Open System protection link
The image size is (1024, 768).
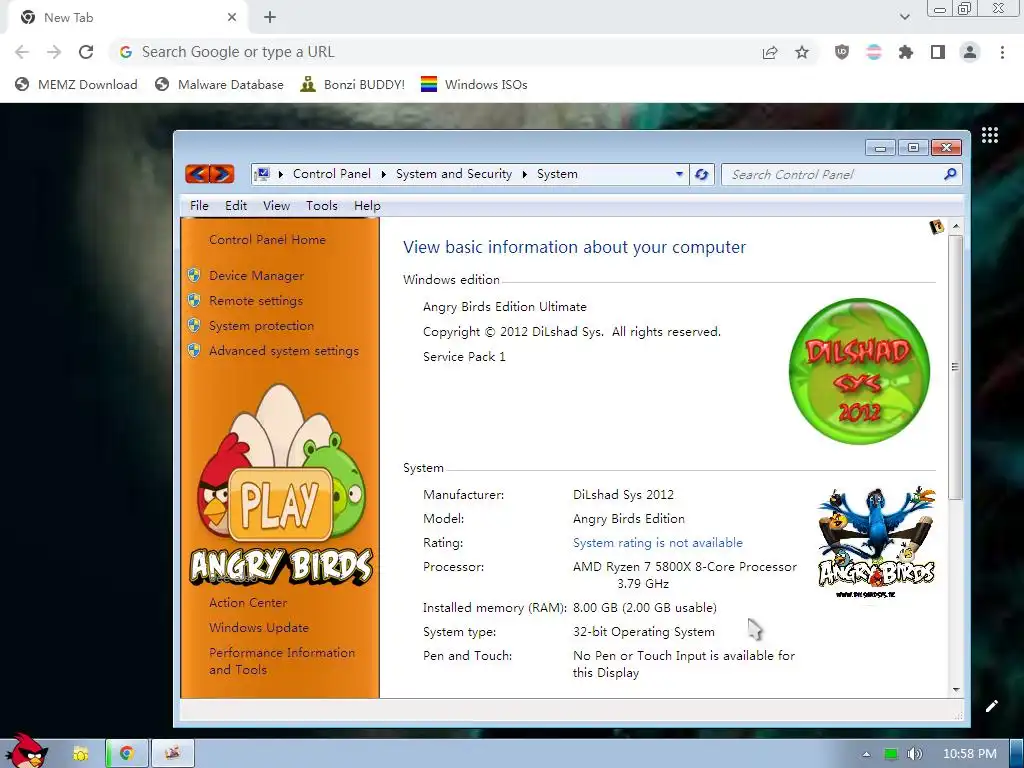click(x=261, y=325)
